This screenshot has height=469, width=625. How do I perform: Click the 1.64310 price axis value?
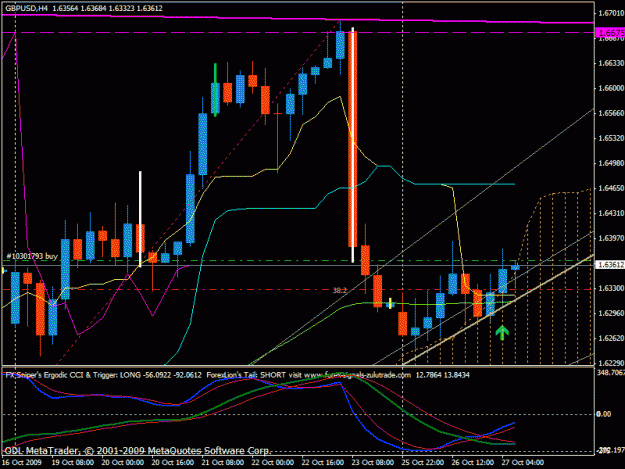(x=611, y=213)
